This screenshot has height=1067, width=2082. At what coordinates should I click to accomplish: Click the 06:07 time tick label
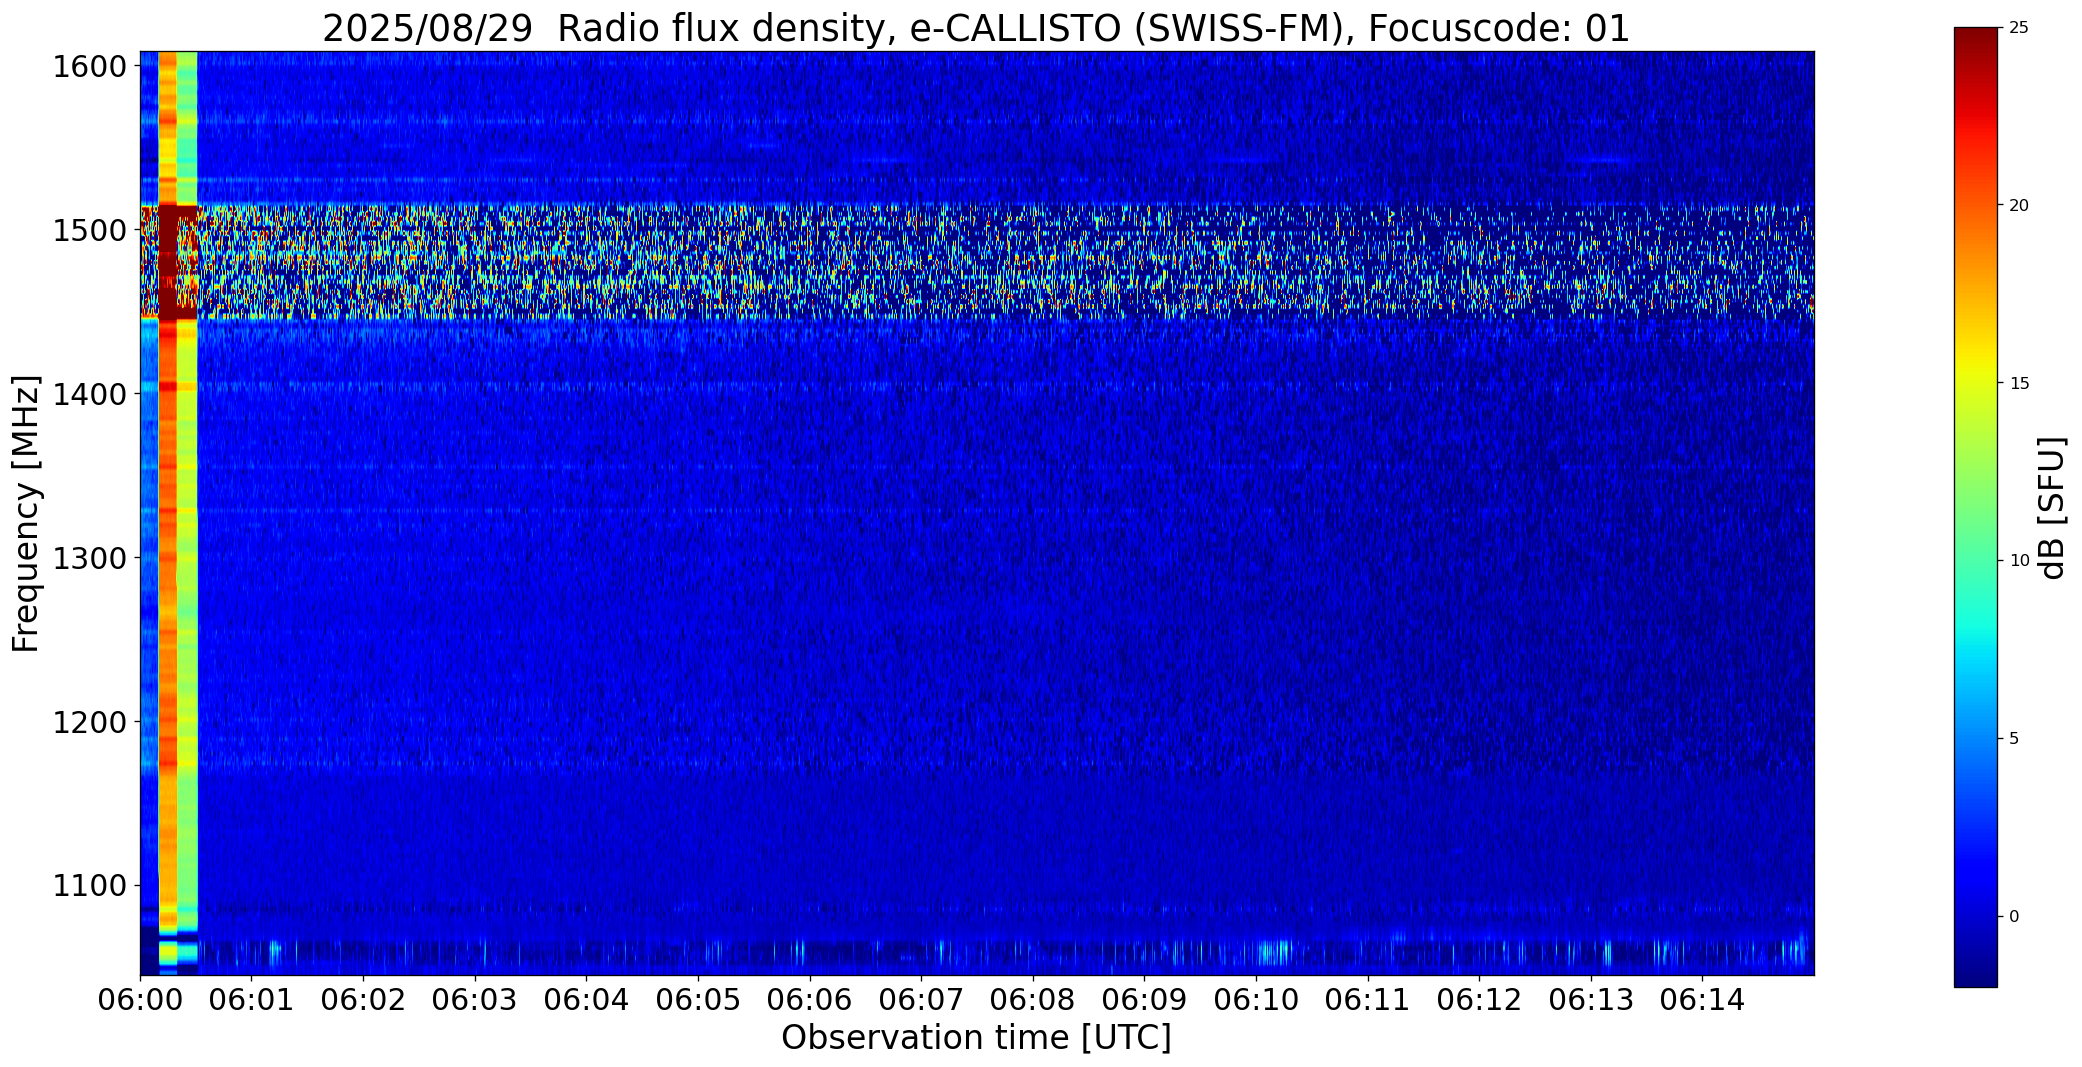click(921, 1000)
